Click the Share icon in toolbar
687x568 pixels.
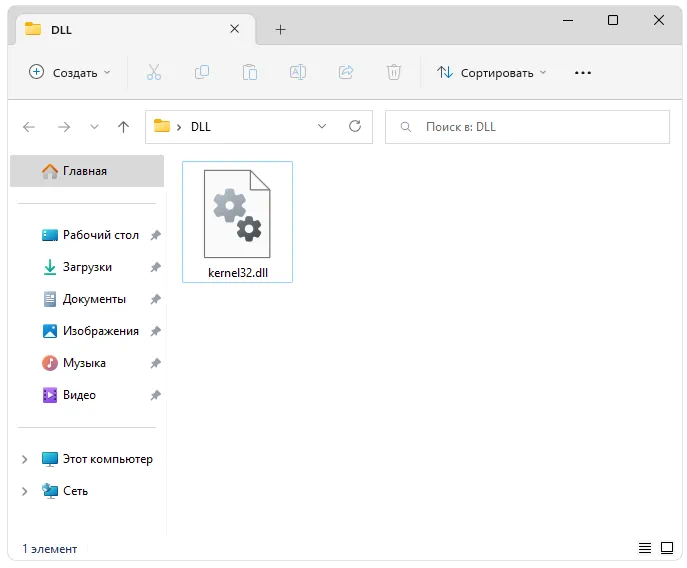pos(346,72)
